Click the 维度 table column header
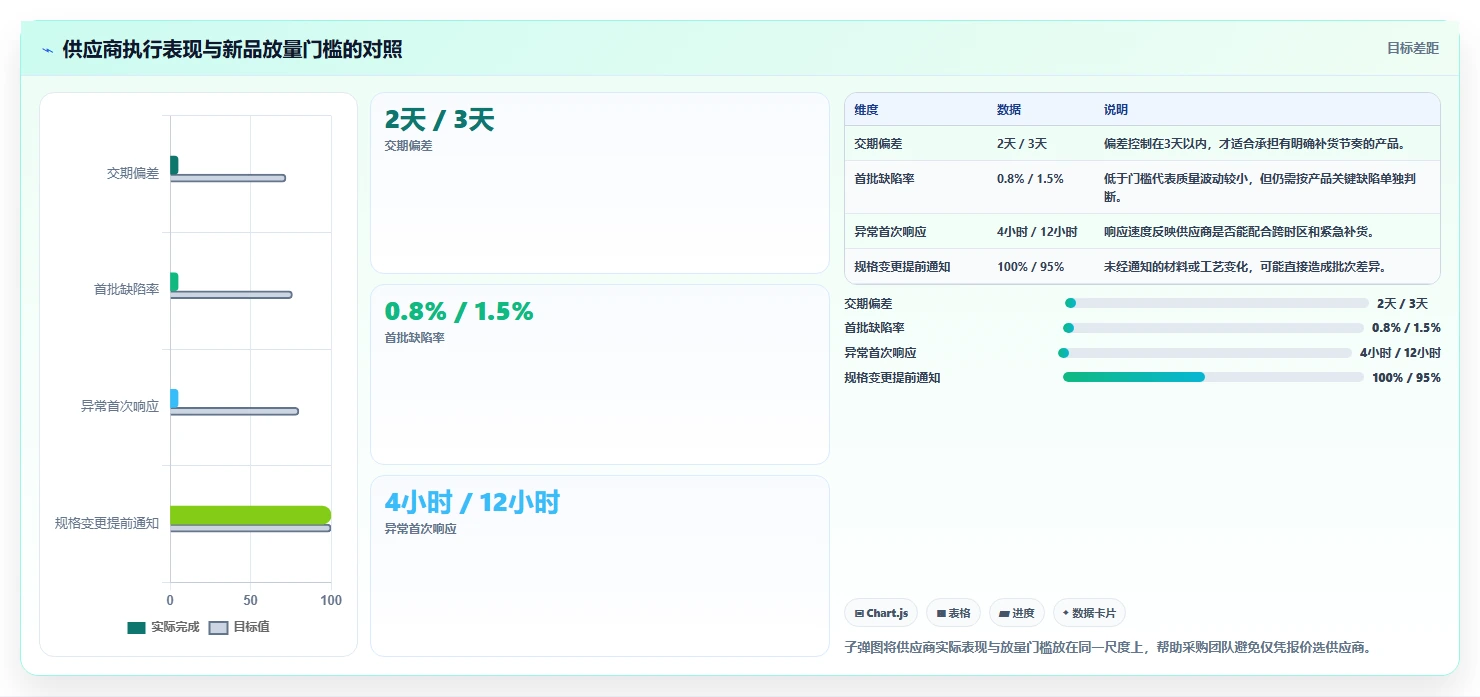Screen dimensions: 1480x697 (866, 110)
